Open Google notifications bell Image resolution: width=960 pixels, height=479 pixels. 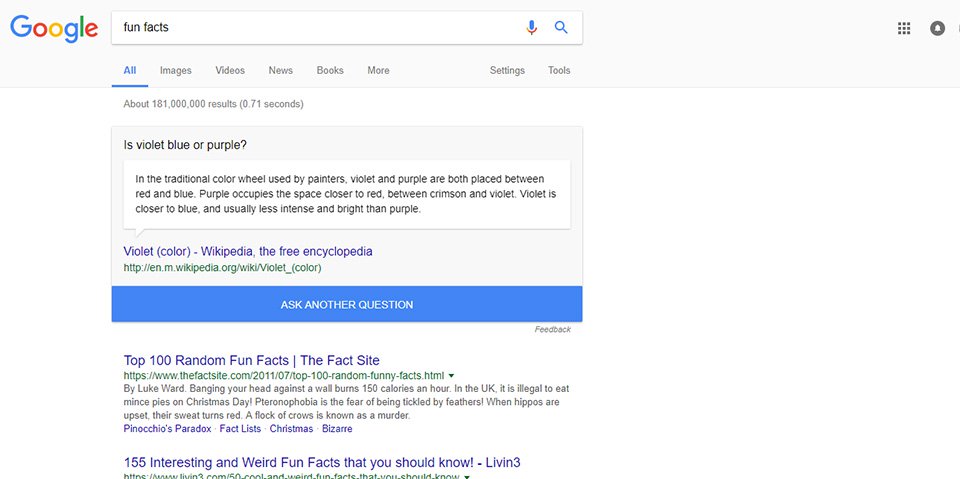point(937,28)
